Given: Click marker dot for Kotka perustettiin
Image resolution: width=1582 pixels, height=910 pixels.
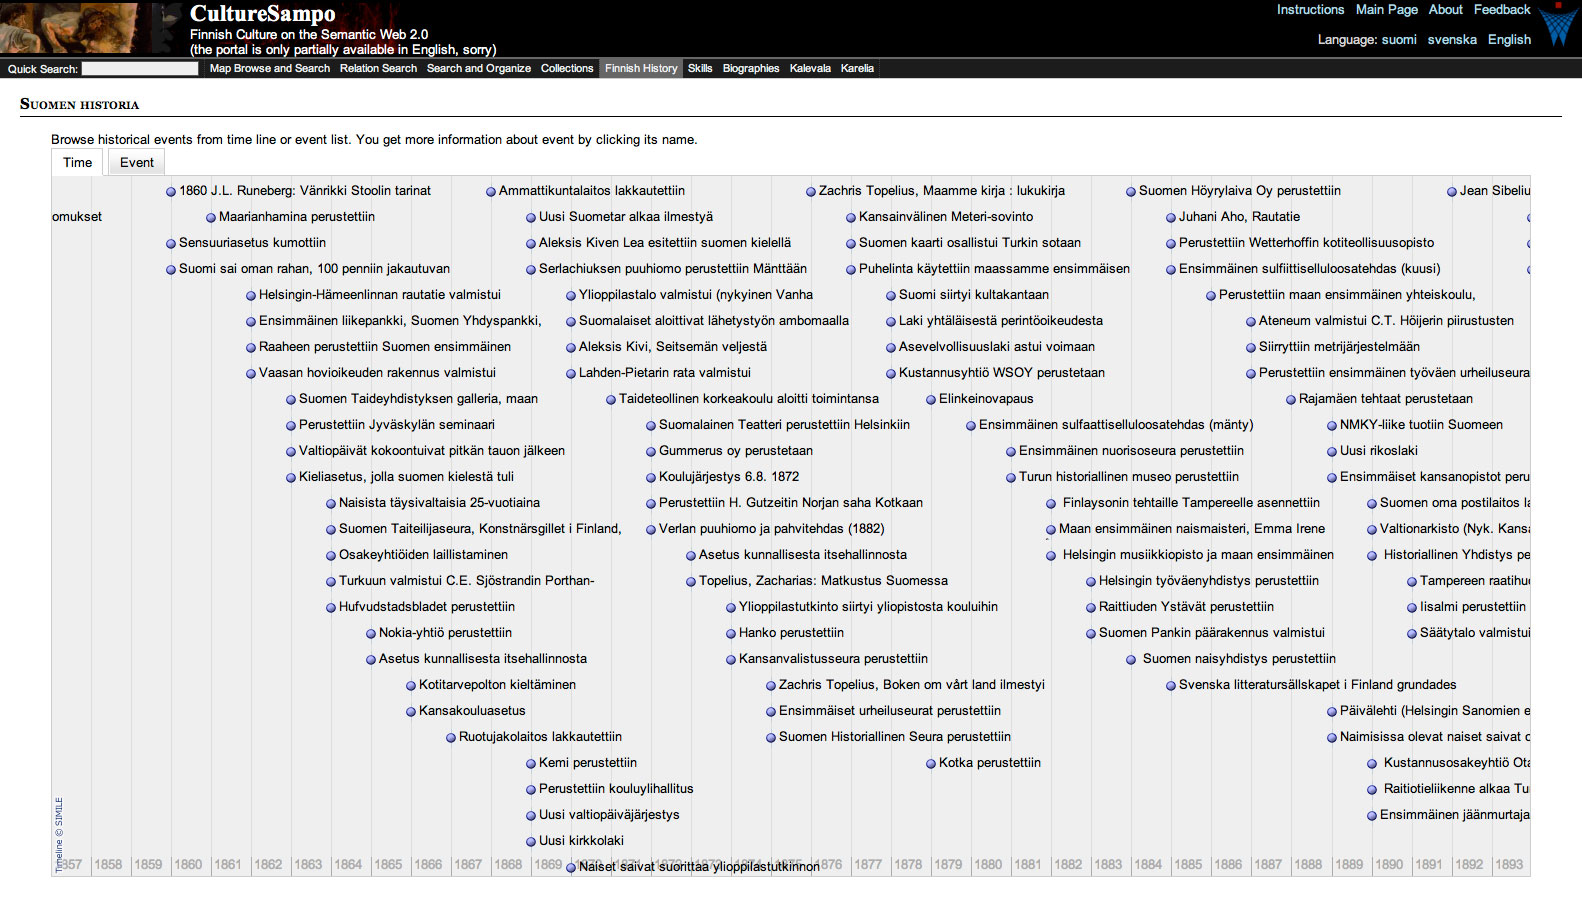Looking at the screenshot, I should pyautogui.click(x=931, y=764).
